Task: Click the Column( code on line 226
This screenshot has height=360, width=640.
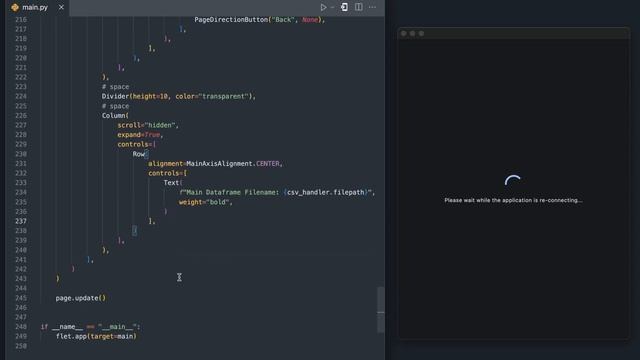Action: click(x=115, y=116)
